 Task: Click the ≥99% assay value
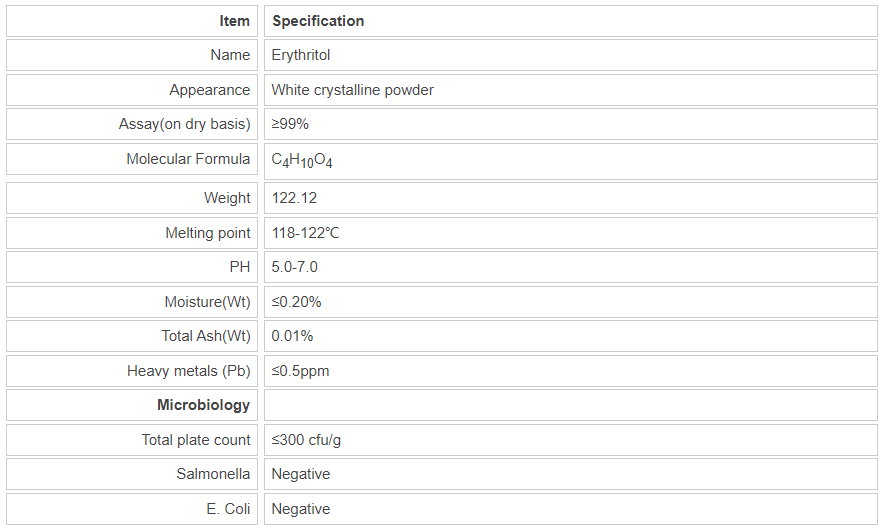(290, 125)
